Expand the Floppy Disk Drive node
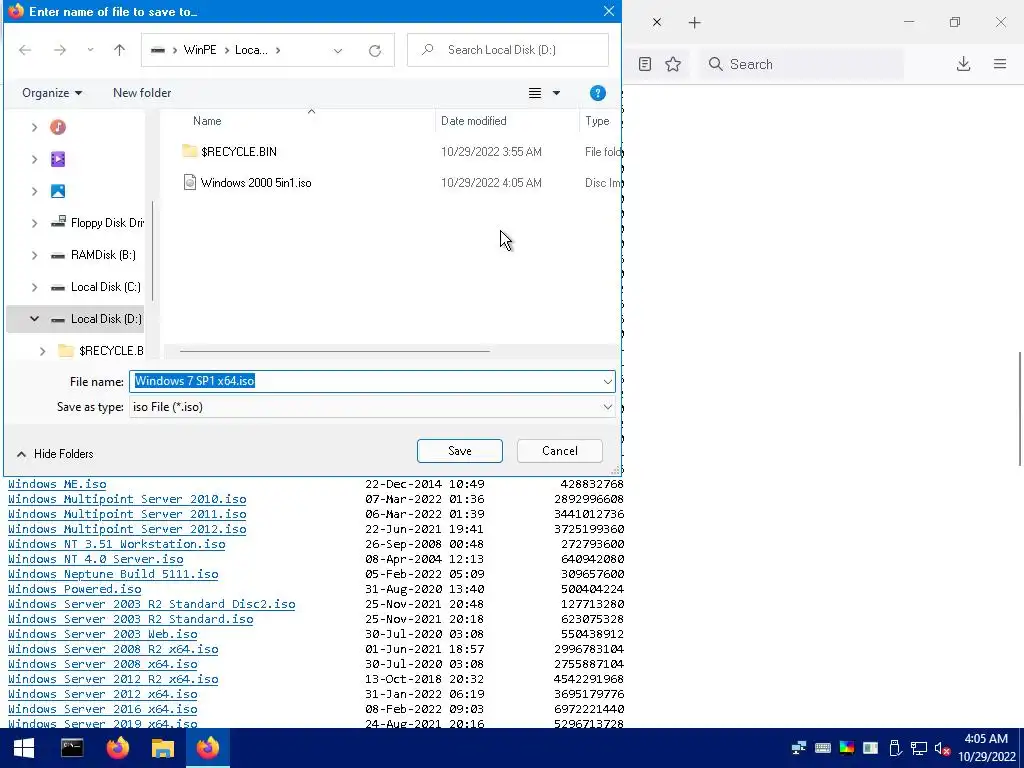Image resolution: width=1024 pixels, height=768 pixels. point(35,223)
